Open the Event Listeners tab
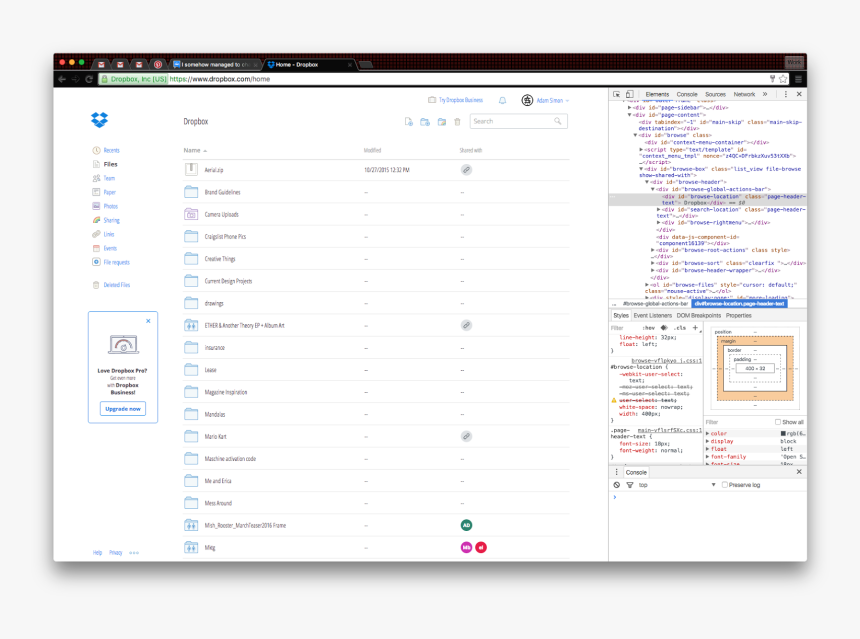Image resolution: width=860 pixels, height=639 pixels. [x=653, y=315]
